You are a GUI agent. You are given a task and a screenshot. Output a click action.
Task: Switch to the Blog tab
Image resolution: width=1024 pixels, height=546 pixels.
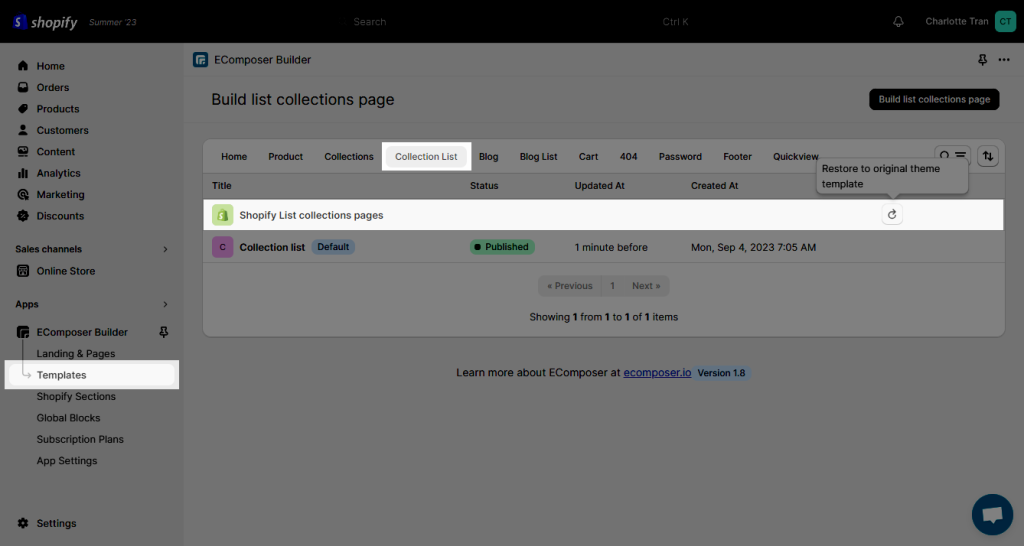[x=488, y=157]
